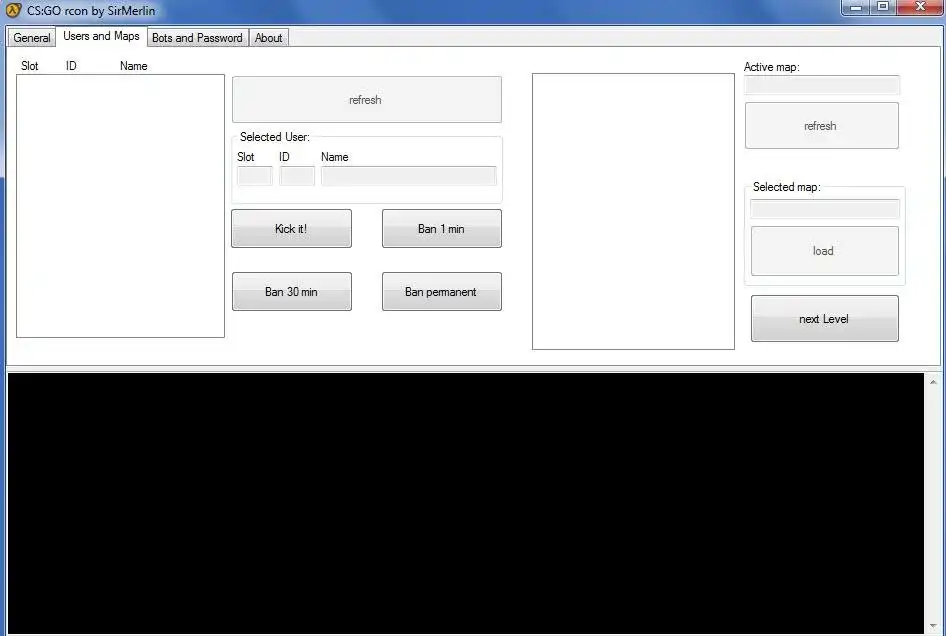Click inside the maps list box
This screenshot has height=636, width=946.
633,211
